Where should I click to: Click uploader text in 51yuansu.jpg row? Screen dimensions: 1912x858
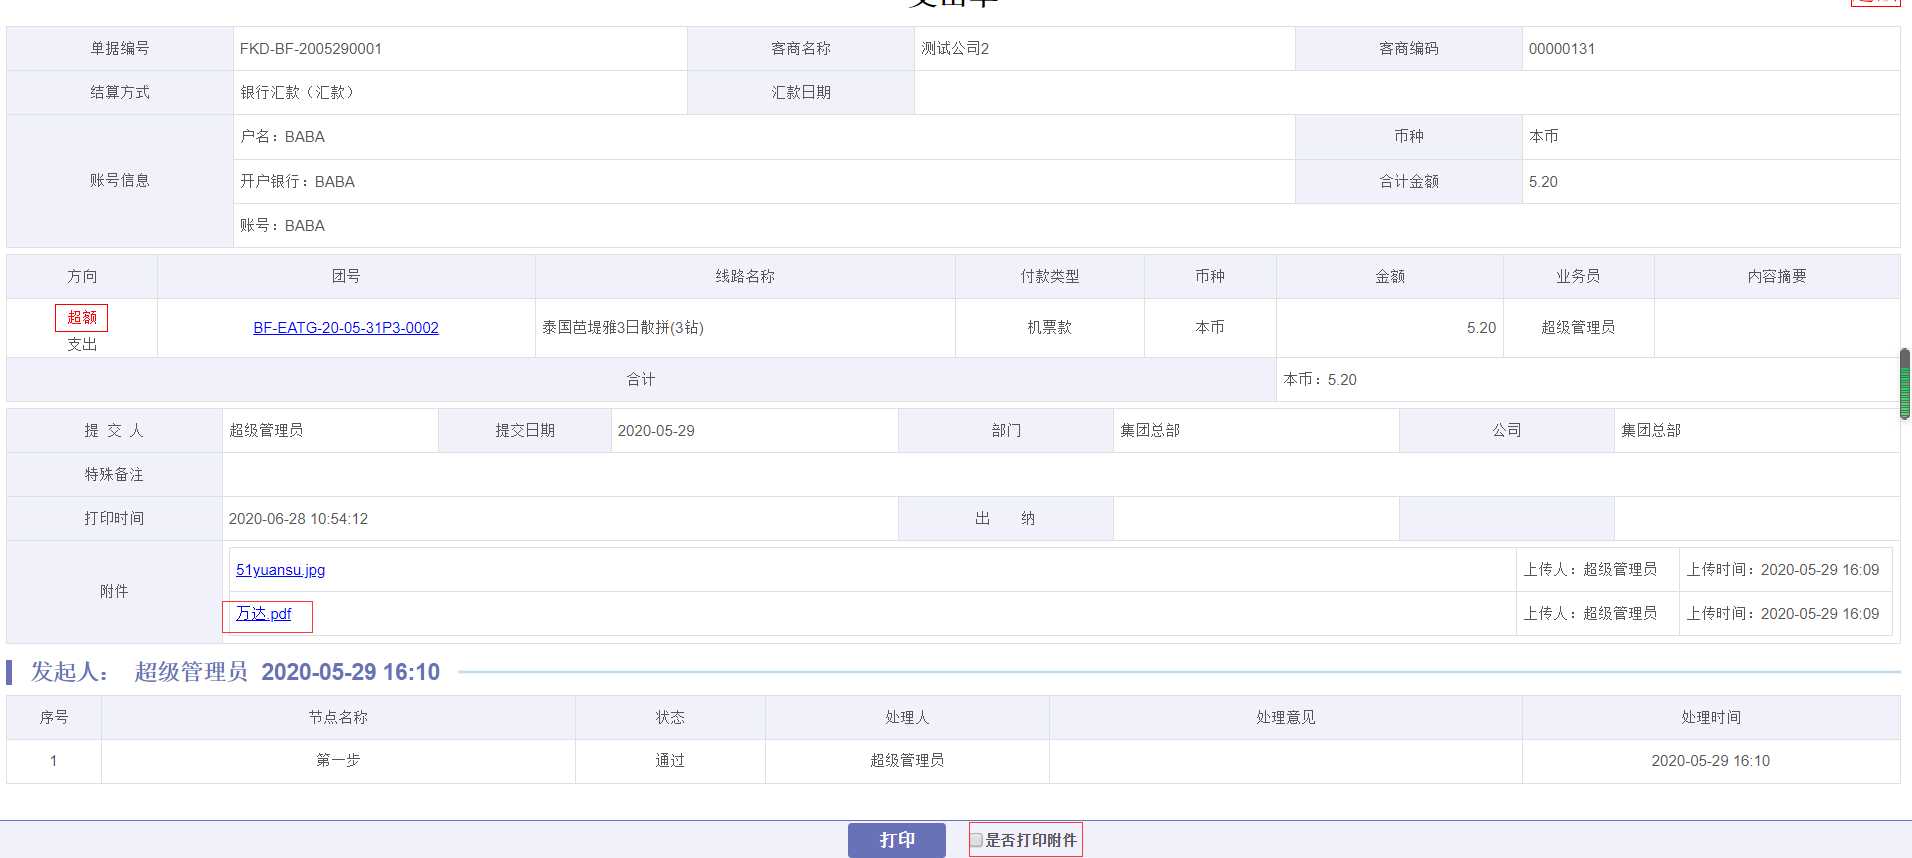[x=1590, y=570]
